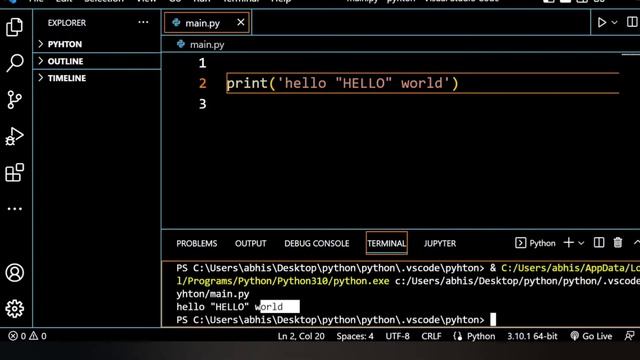This screenshot has height=360, width=640.
Task: Split the terminal pane
Action: [599, 242]
